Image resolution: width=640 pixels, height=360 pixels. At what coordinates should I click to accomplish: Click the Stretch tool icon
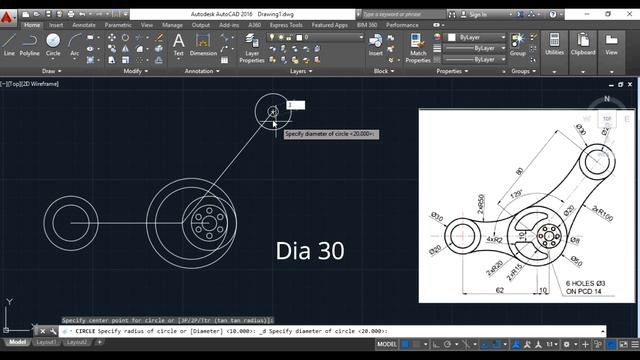111,60
